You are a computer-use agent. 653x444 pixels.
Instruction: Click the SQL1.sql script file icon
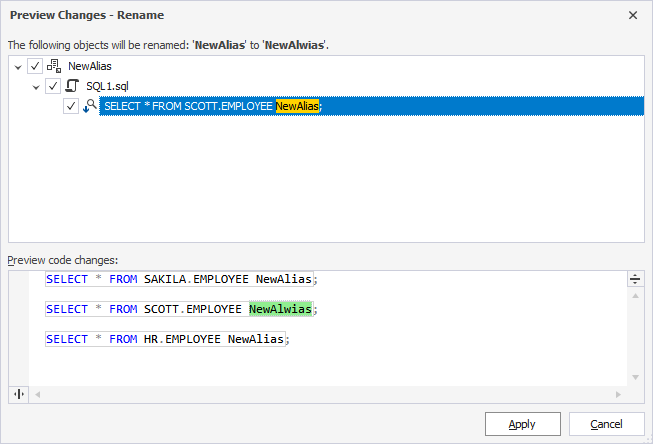pos(71,86)
